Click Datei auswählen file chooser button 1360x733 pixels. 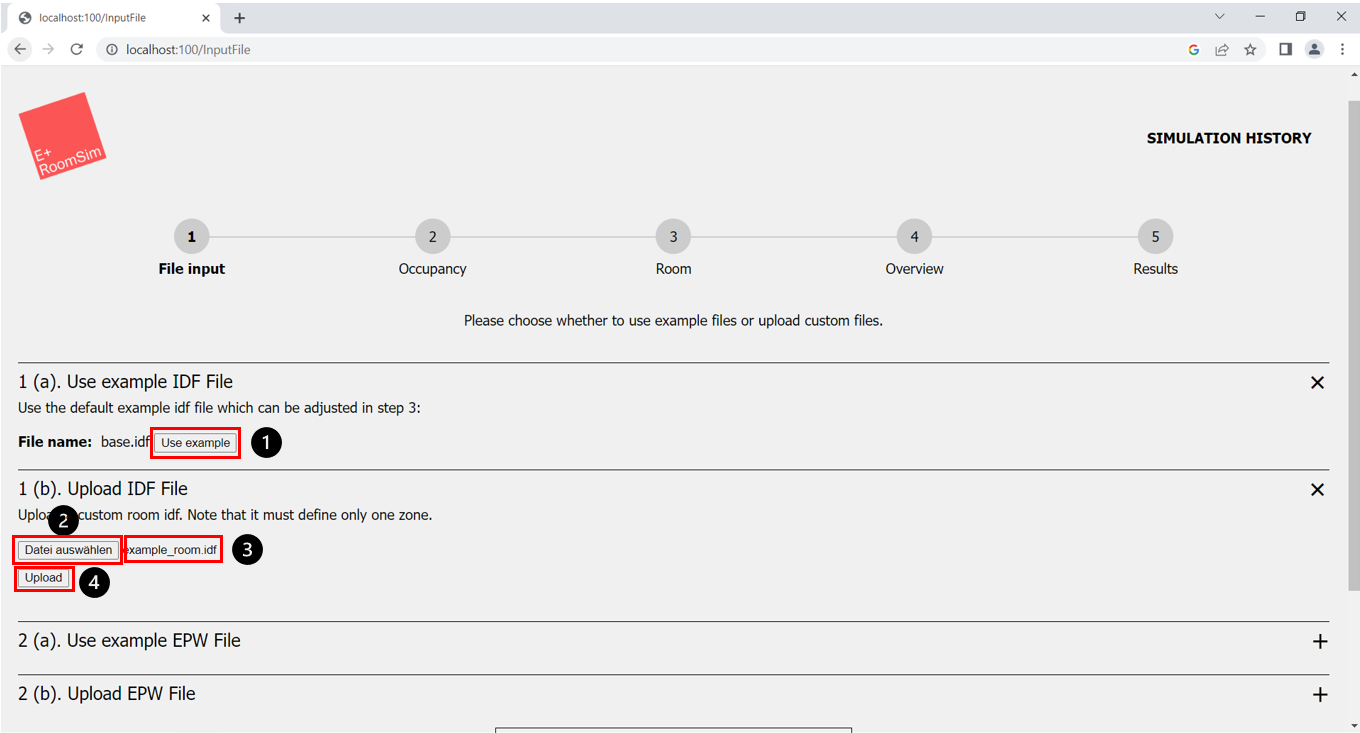pos(68,550)
